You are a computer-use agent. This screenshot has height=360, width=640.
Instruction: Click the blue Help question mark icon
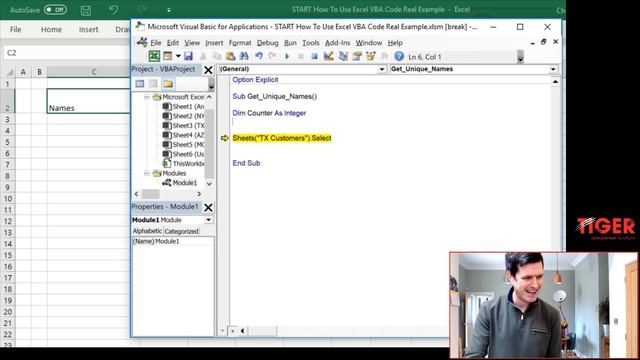[x=399, y=56]
